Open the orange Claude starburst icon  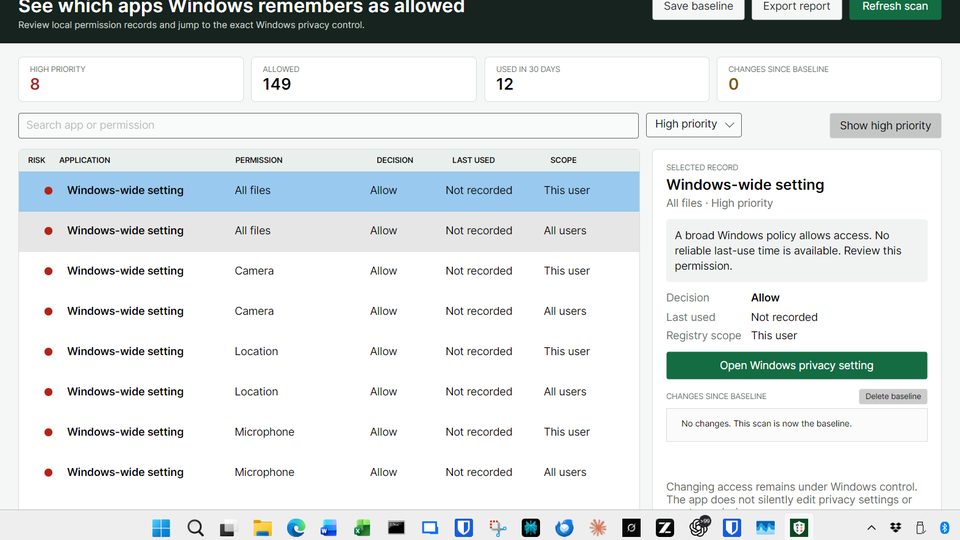(x=598, y=527)
